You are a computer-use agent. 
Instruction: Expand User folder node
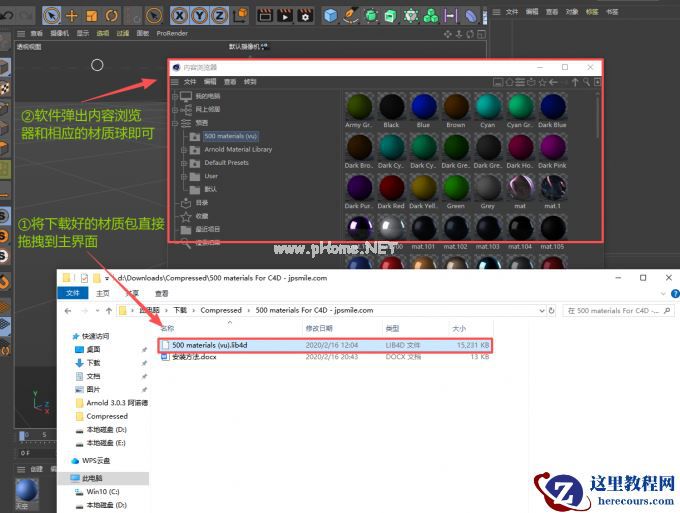coord(184,177)
